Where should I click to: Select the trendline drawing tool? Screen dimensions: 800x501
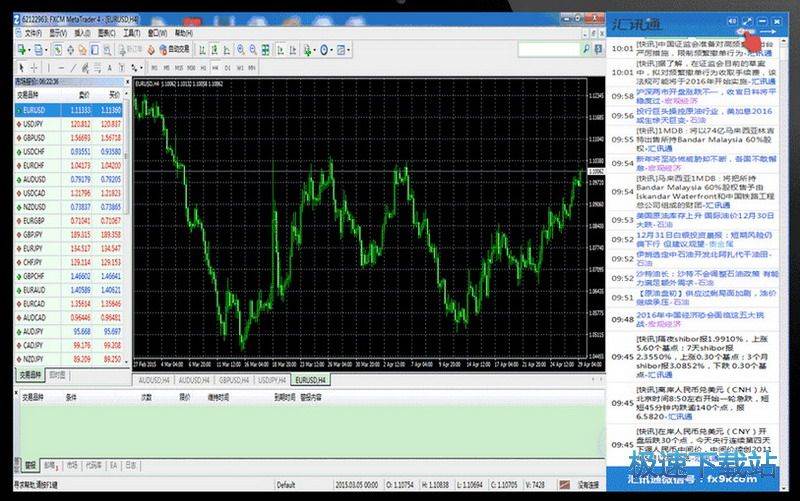click(73, 68)
